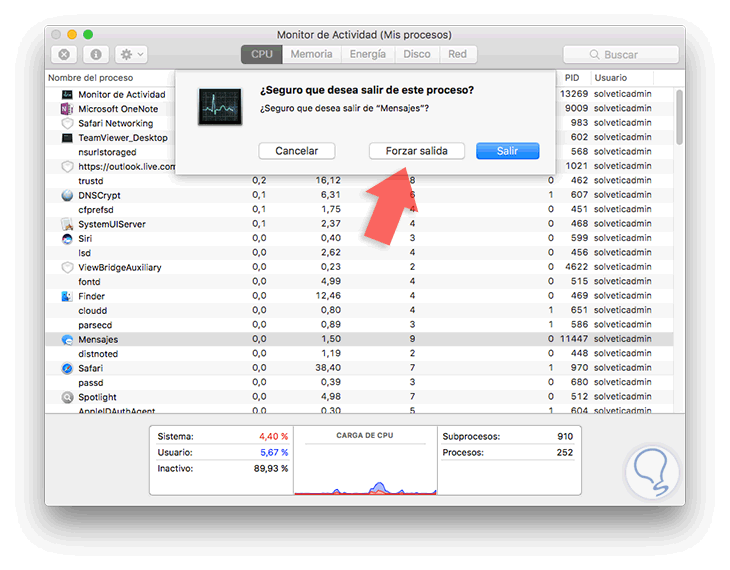730x570 pixels.
Task: Select the fontd process row
Action: tap(359, 282)
